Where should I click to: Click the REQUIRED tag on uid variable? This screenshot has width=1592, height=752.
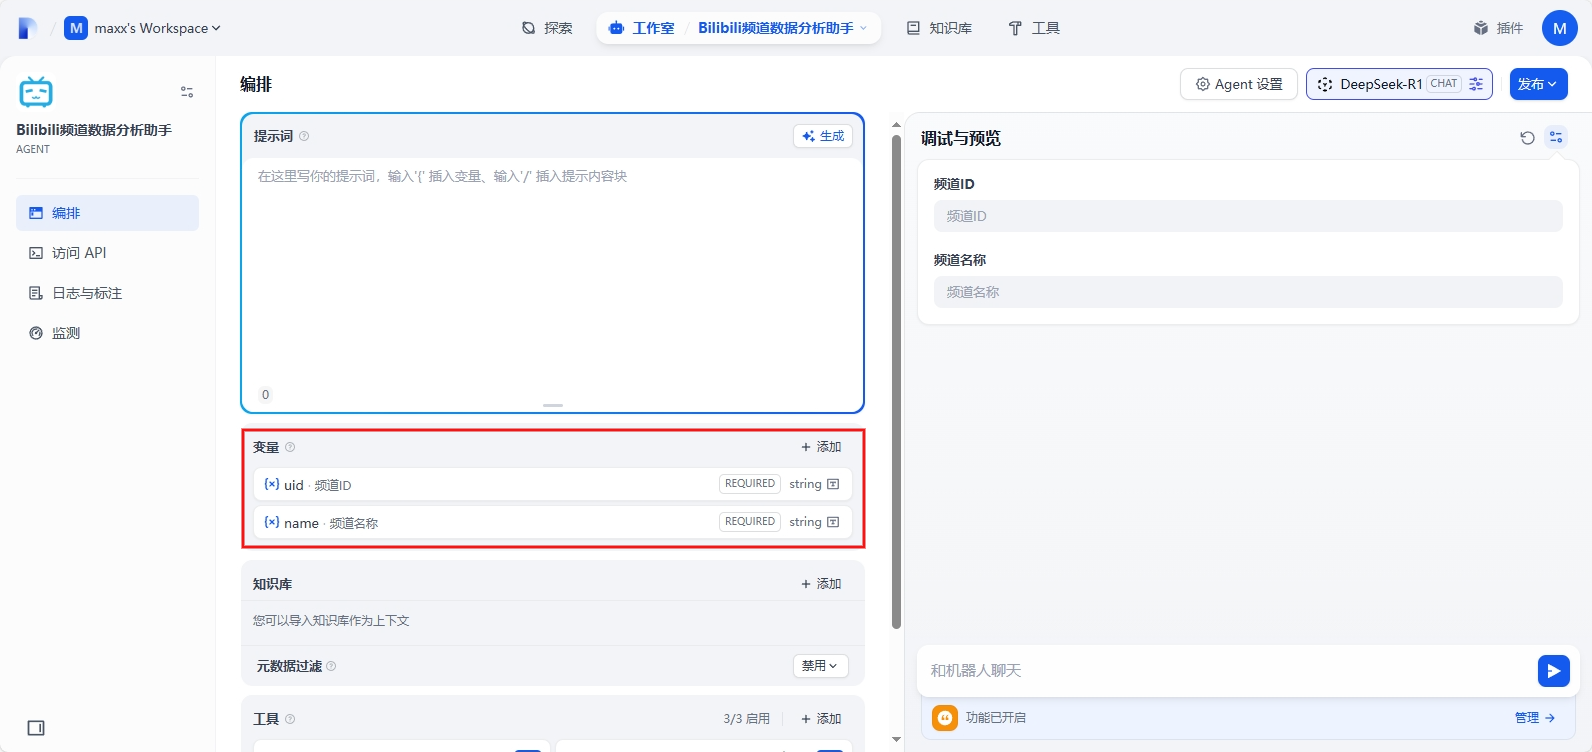(x=750, y=484)
